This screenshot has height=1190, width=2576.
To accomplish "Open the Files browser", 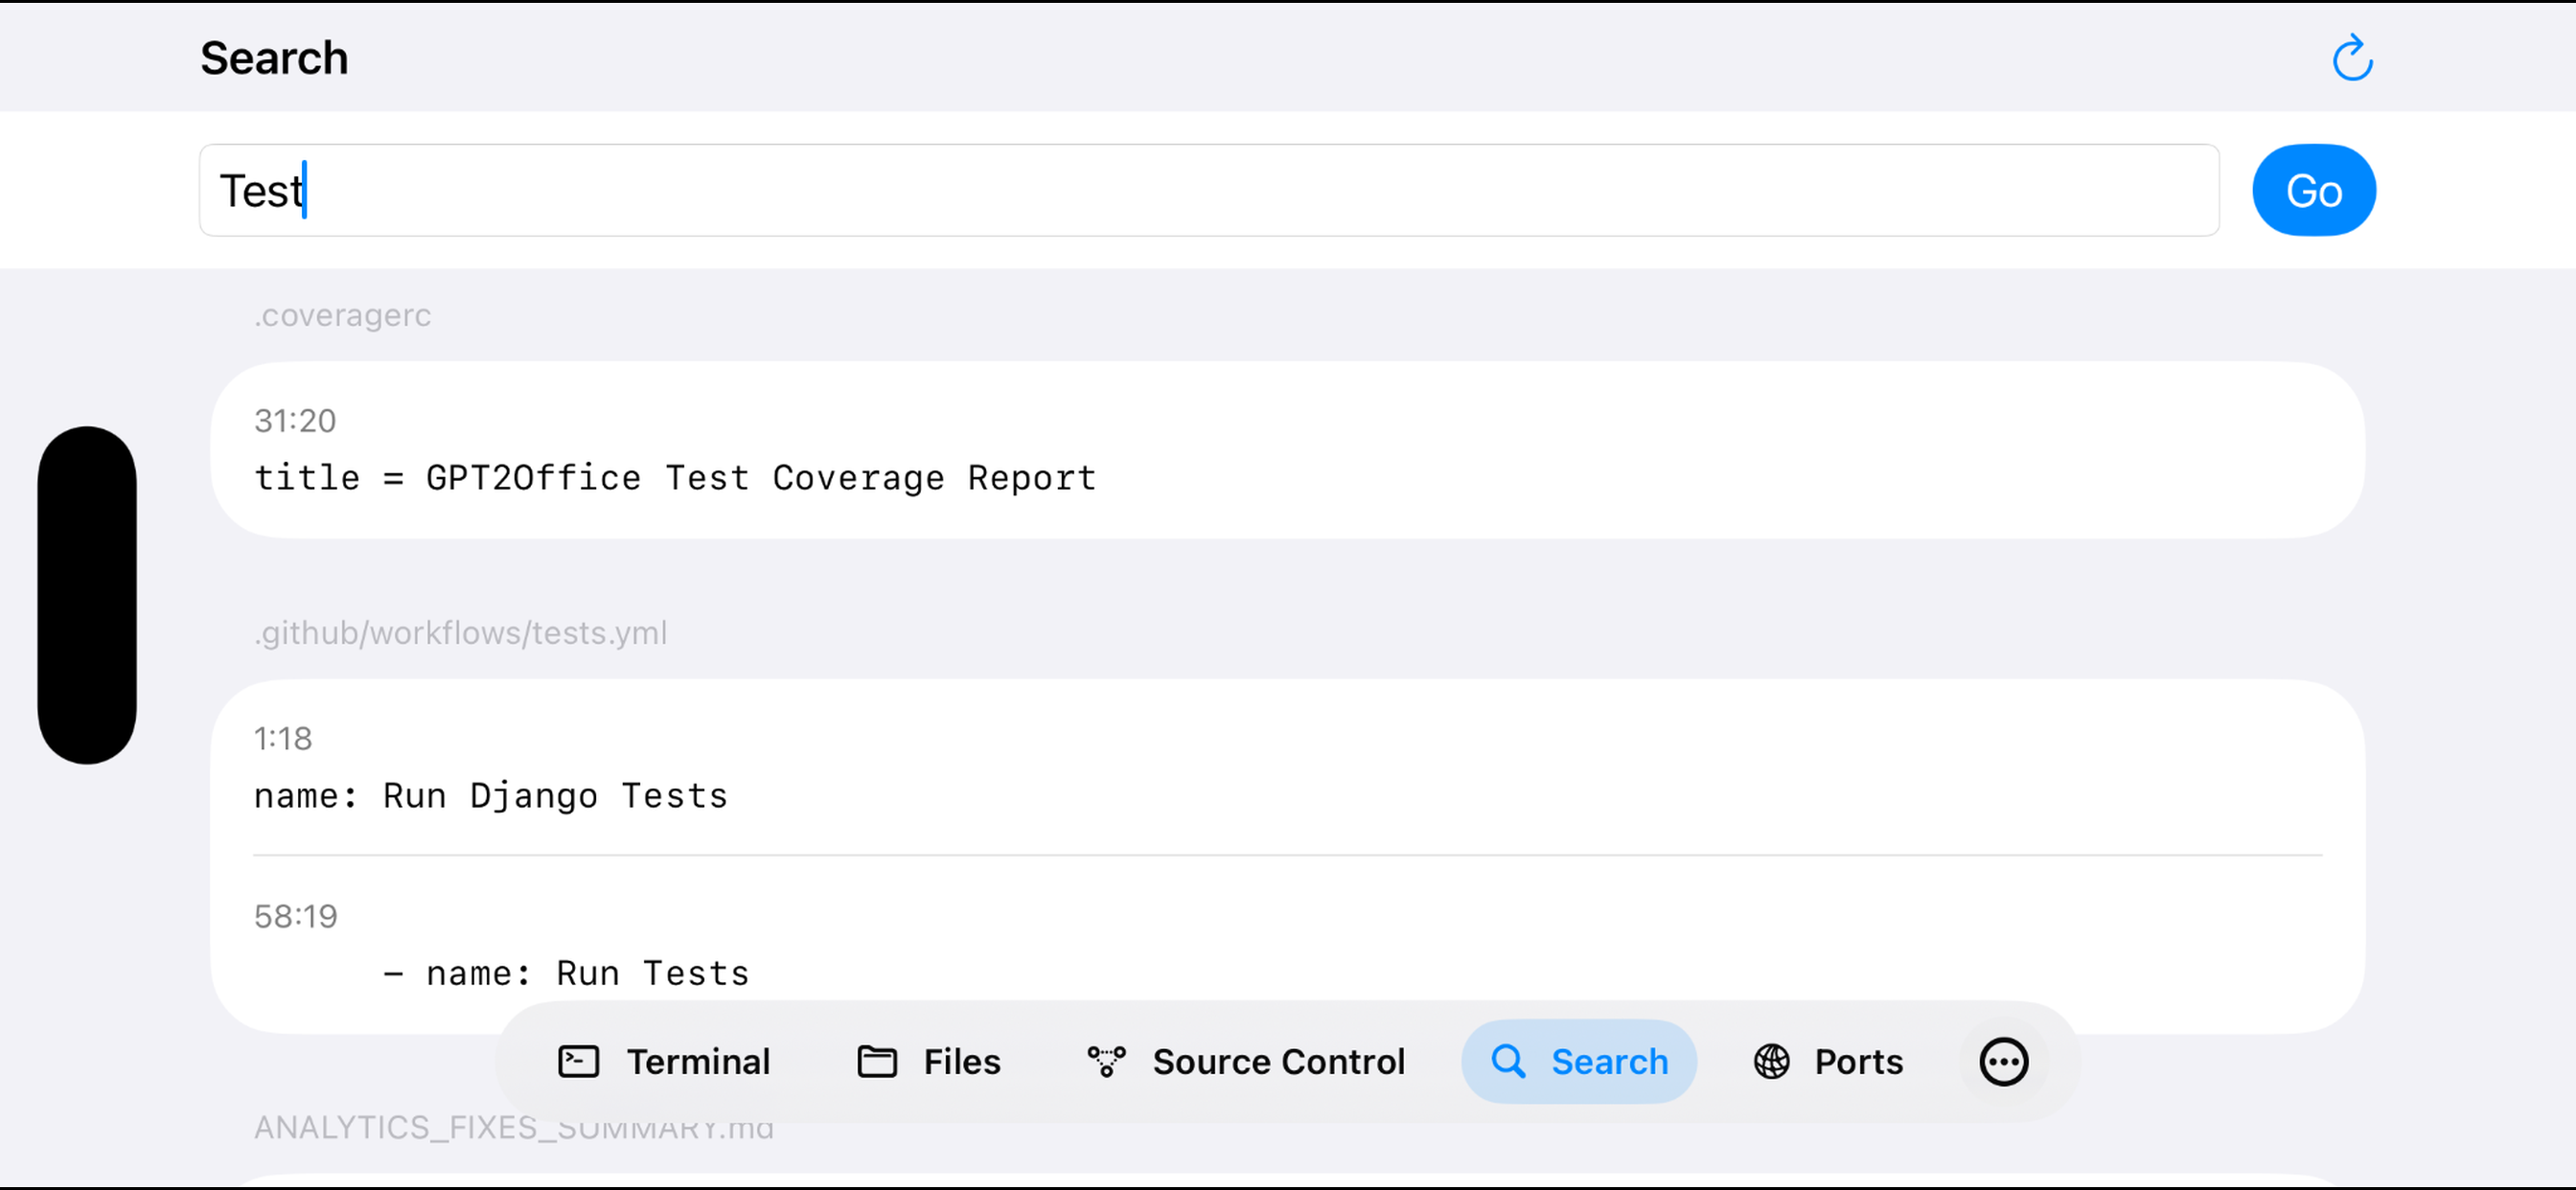I will point(928,1062).
